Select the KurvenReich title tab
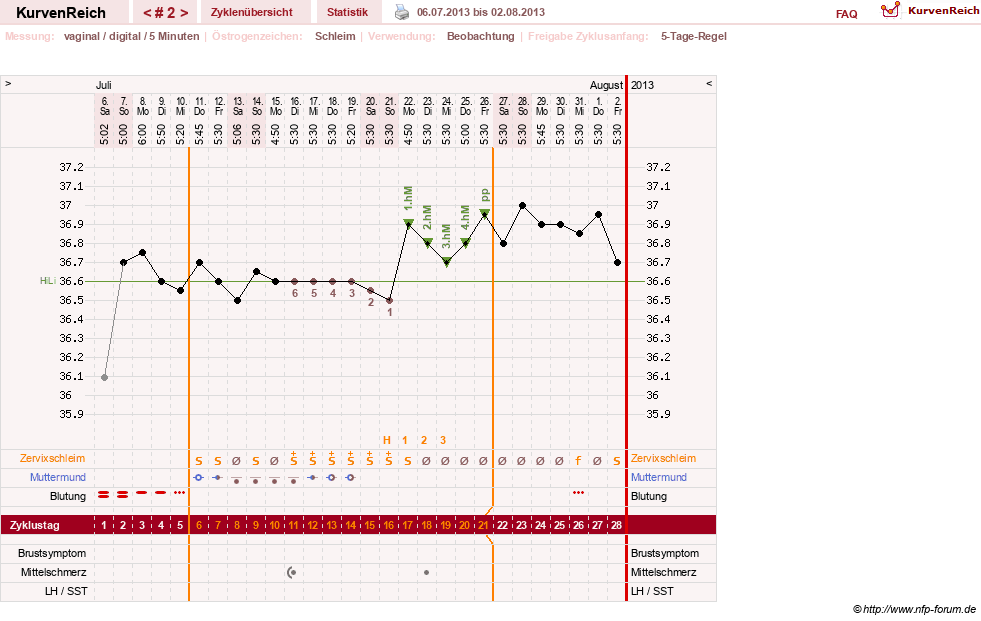The height and width of the screenshot is (621, 981). click(x=61, y=13)
